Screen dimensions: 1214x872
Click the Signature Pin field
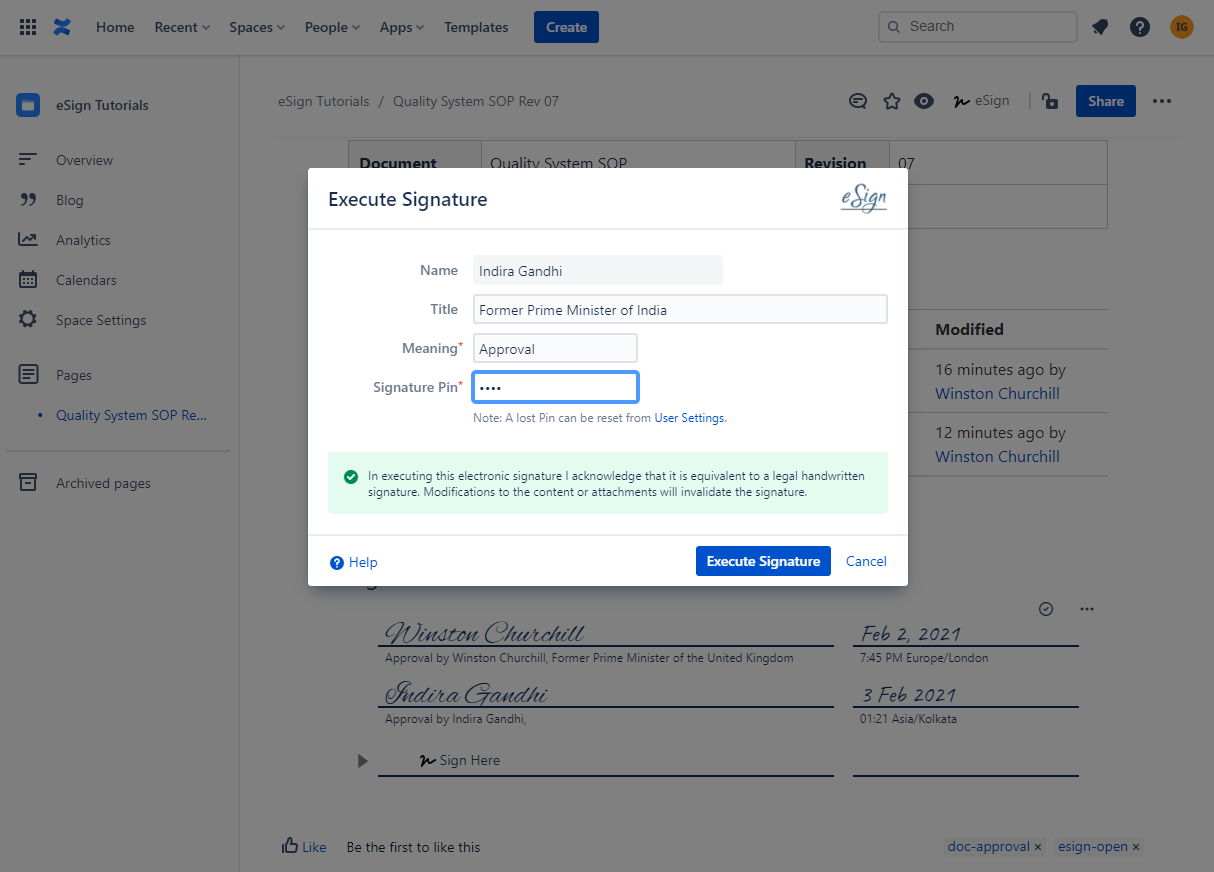[x=555, y=387]
